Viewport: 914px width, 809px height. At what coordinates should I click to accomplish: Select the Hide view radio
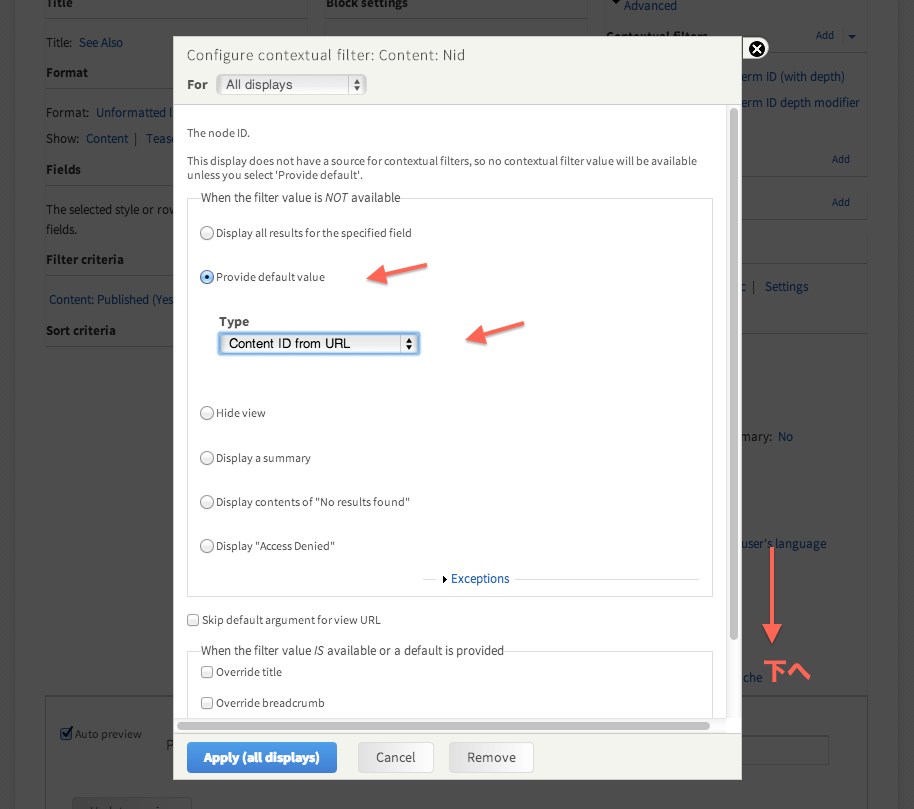pyautogui.click(x=206, y=413)
